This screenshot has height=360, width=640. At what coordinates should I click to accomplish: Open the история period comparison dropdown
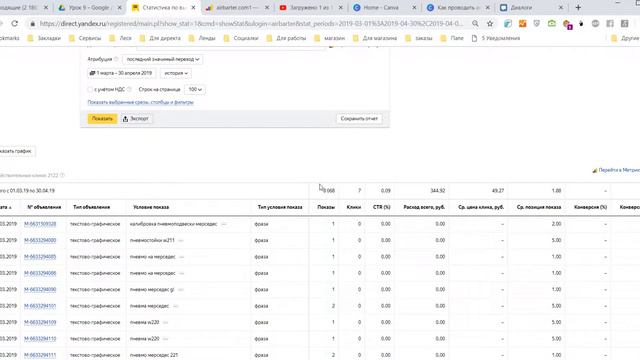coord(176,73)
